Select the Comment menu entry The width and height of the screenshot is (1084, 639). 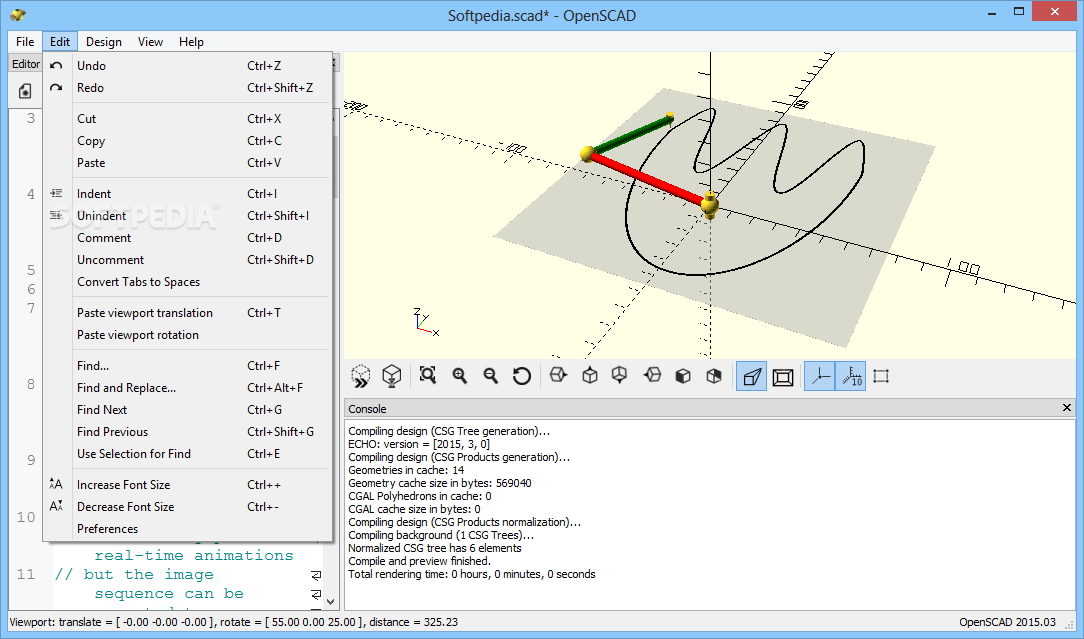point(187,238)
